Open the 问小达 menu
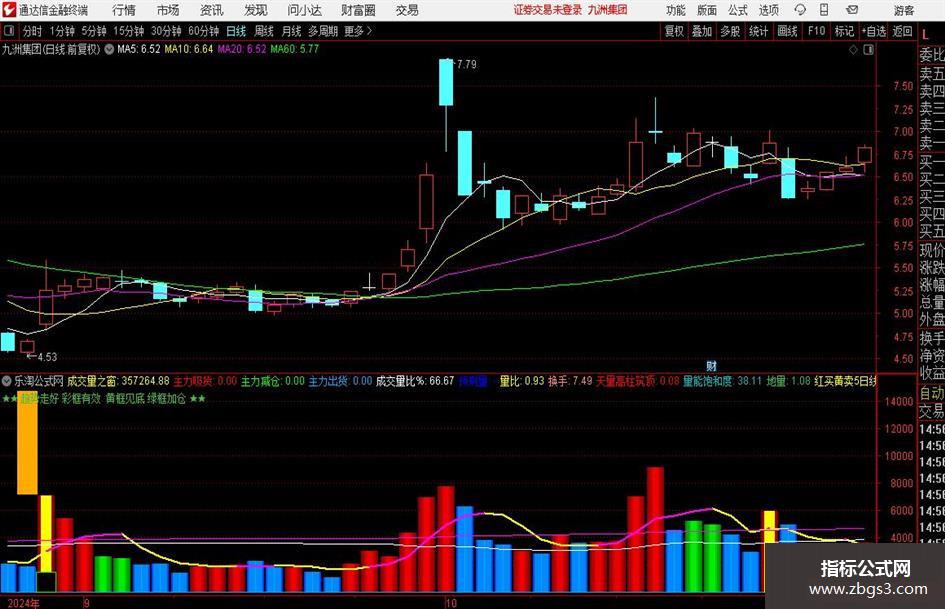This screenshot has height=609, width=945. pos(304,10)
